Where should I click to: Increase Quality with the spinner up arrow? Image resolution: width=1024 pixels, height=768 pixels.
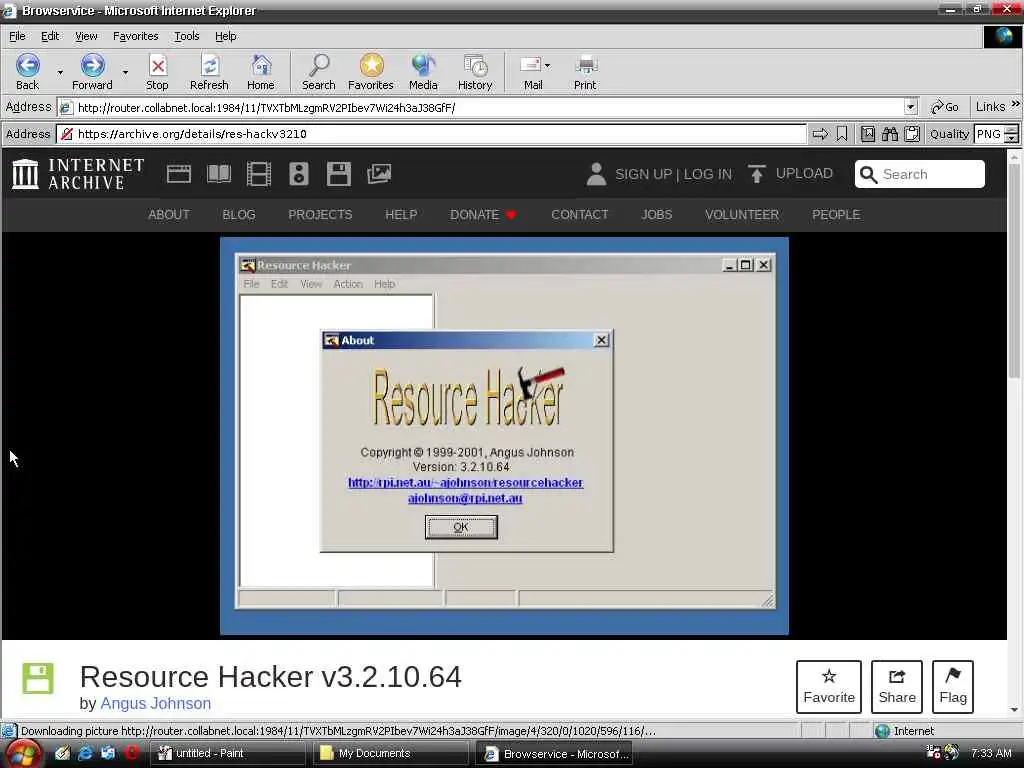point(1012,129)
